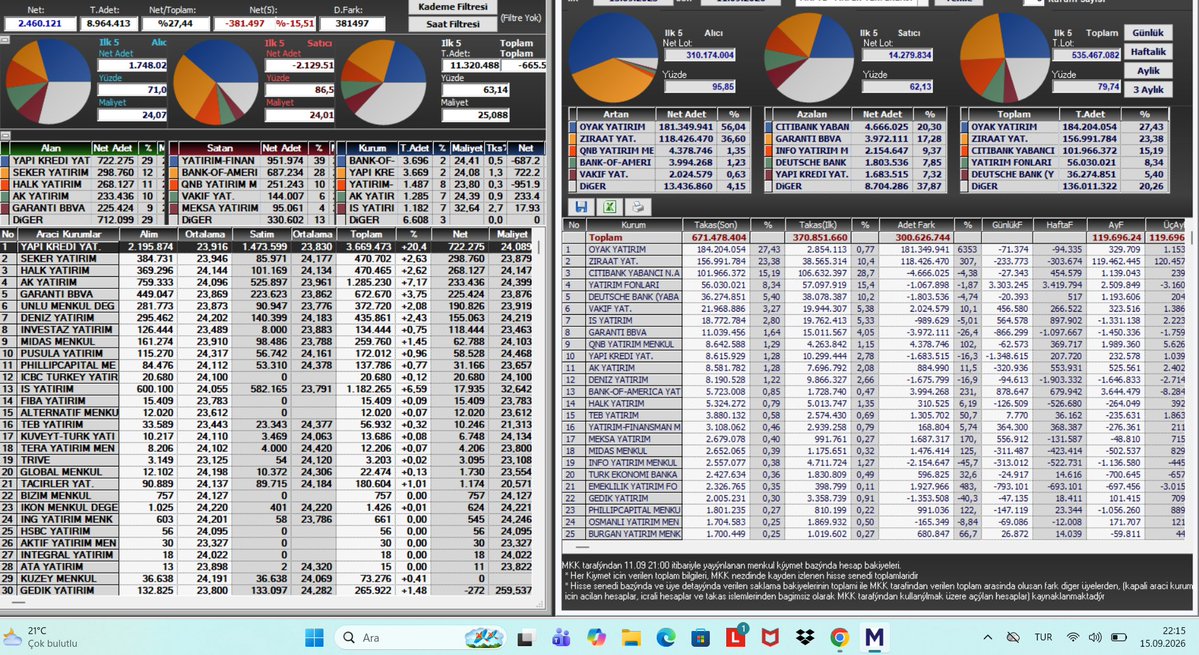Switch to the active M app on the taskbar
The height and width of the screenshot is (655, 1199).
(x=875, y=637)
